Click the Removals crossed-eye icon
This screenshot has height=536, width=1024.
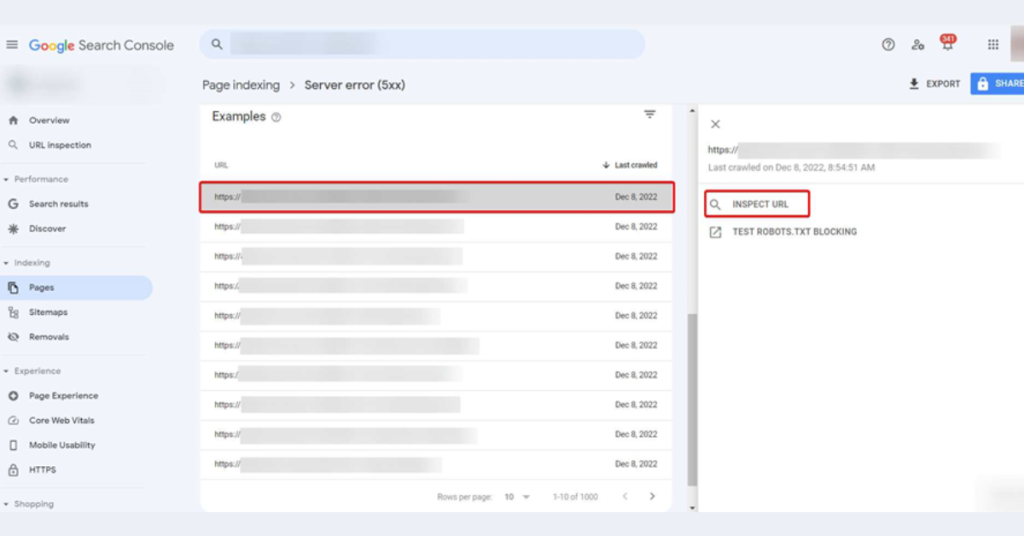(x=13, y=337)
